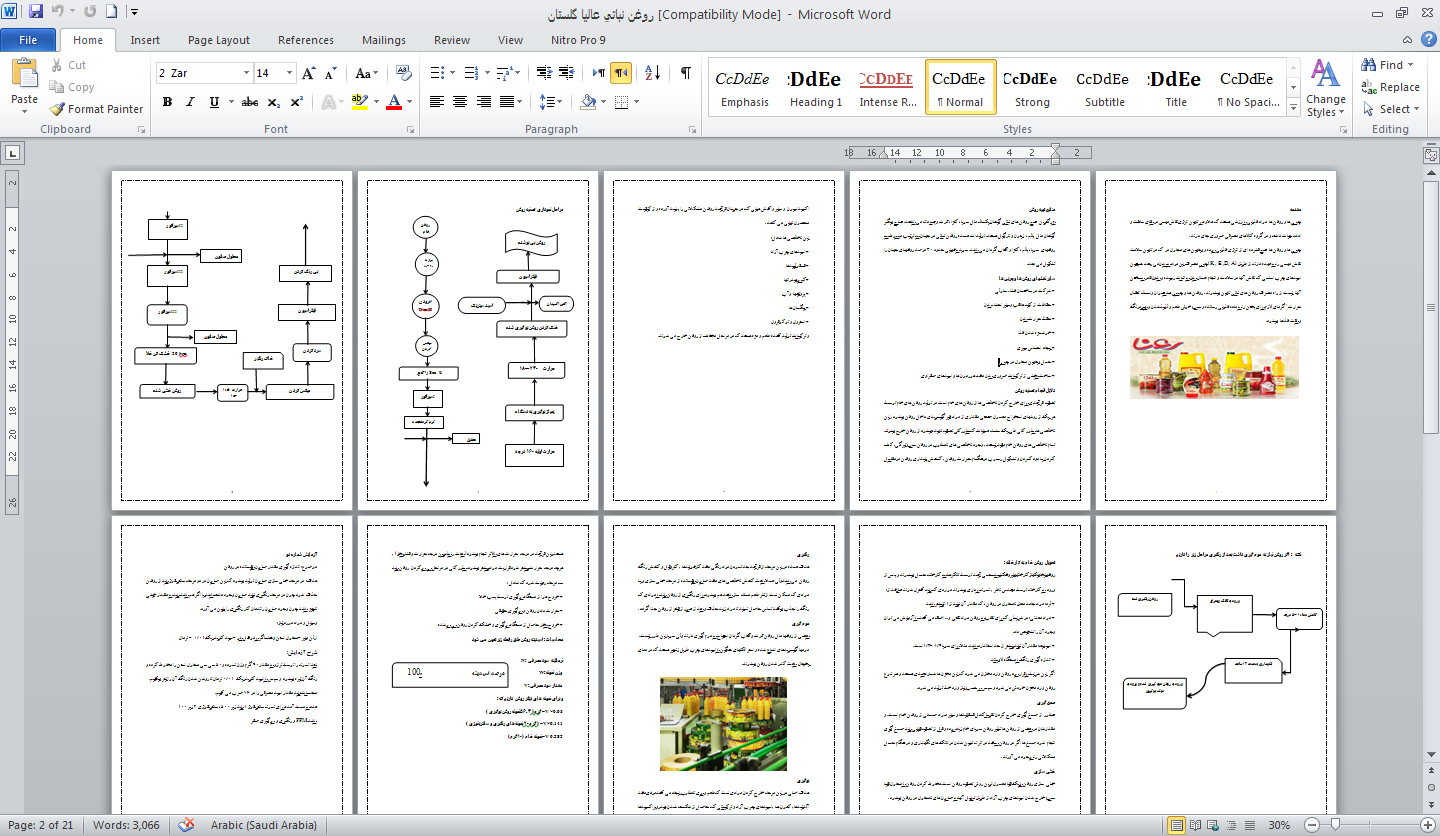Open line spacing options
1440x836 pixels.
click(551, 102)
